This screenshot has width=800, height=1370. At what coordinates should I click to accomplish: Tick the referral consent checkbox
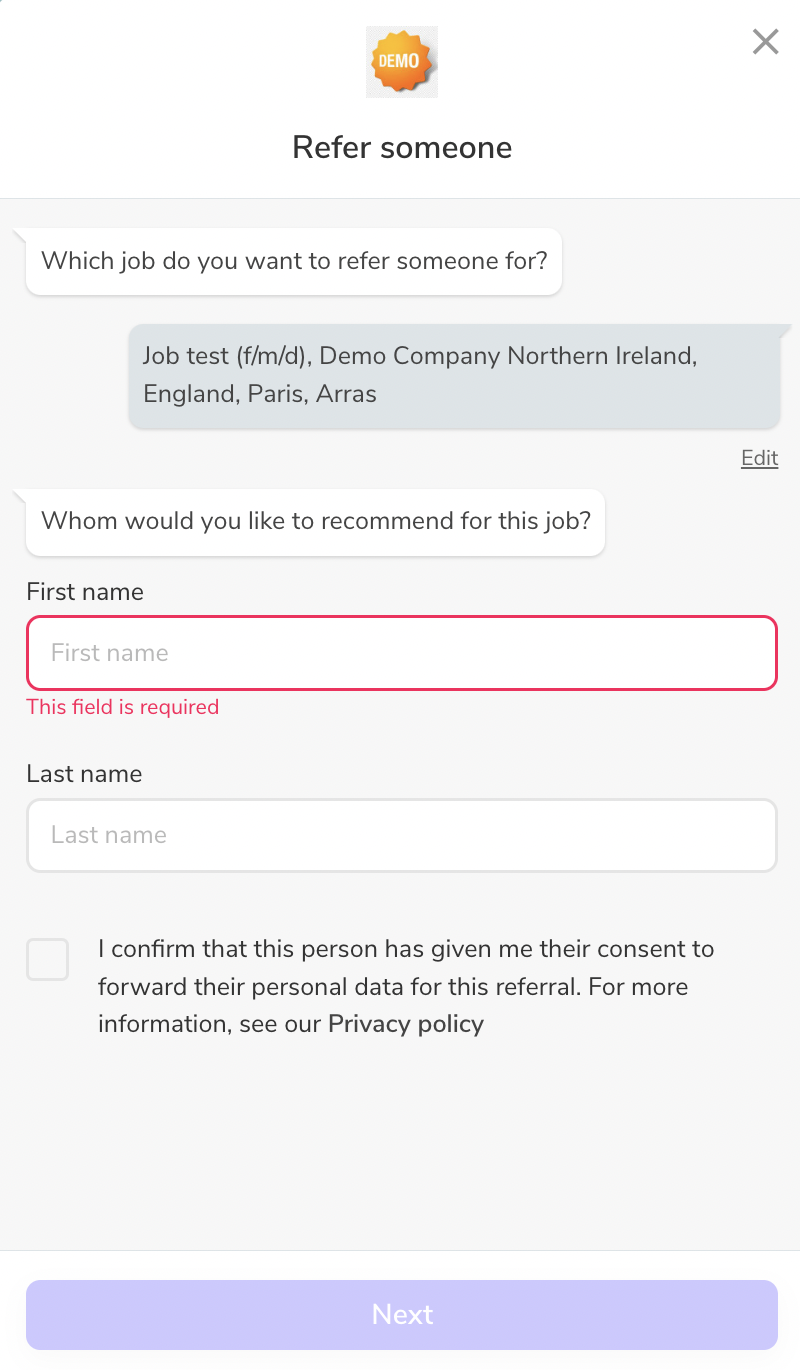point(48,959)
